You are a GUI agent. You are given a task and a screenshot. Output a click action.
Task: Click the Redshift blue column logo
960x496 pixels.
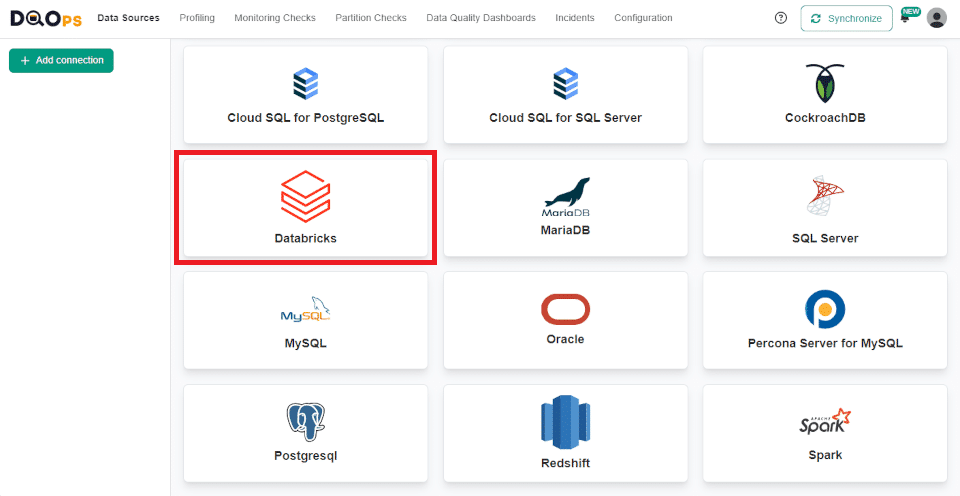click(x=565, y=423)
